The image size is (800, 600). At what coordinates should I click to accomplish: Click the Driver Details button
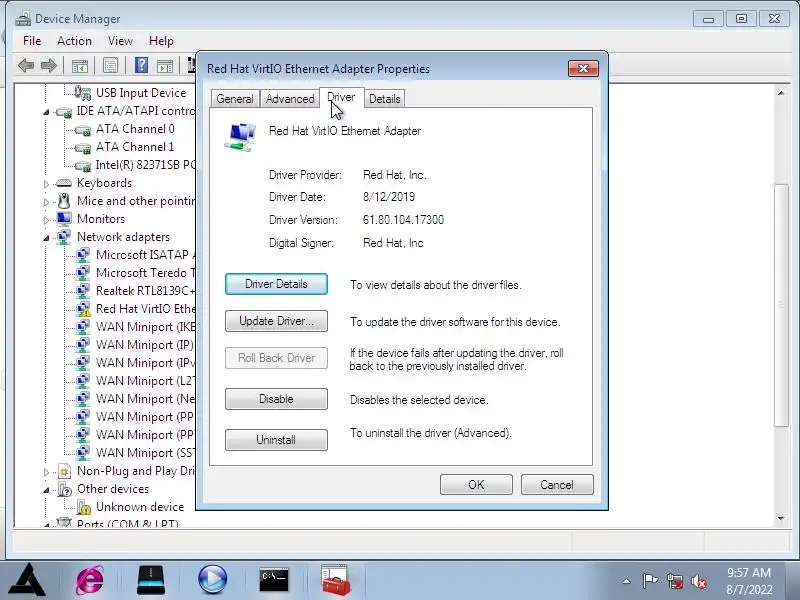tap(276, 284)
